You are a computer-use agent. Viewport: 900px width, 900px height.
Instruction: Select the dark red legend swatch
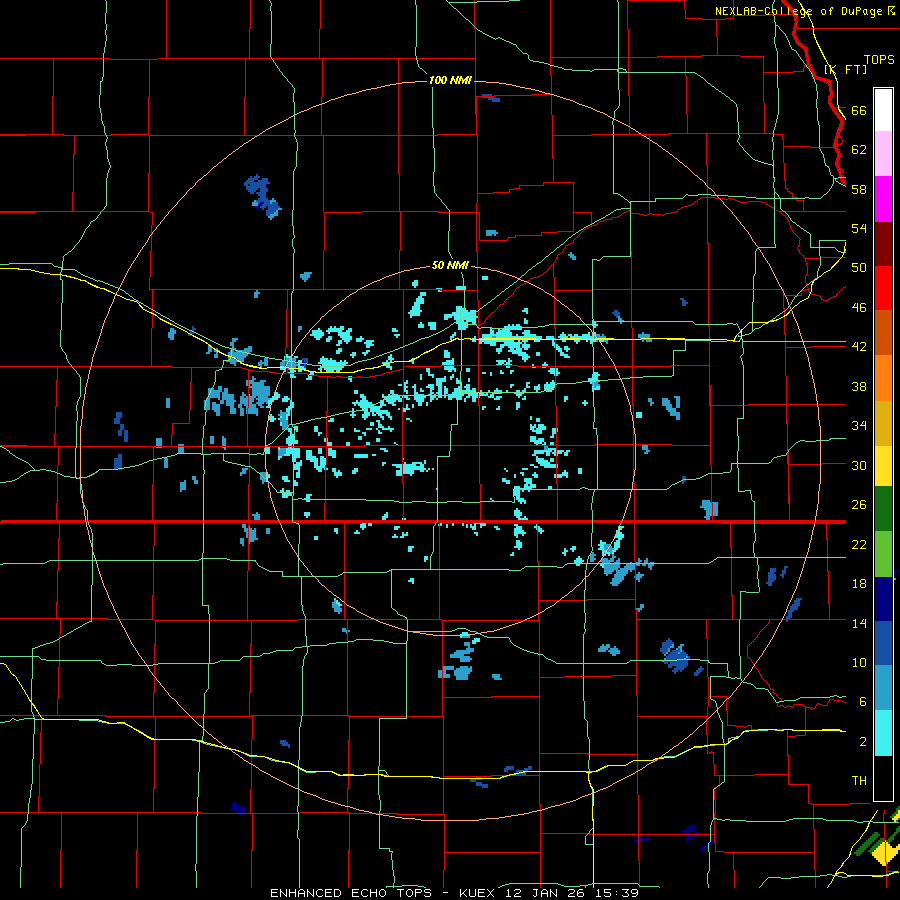coord(883,244)
